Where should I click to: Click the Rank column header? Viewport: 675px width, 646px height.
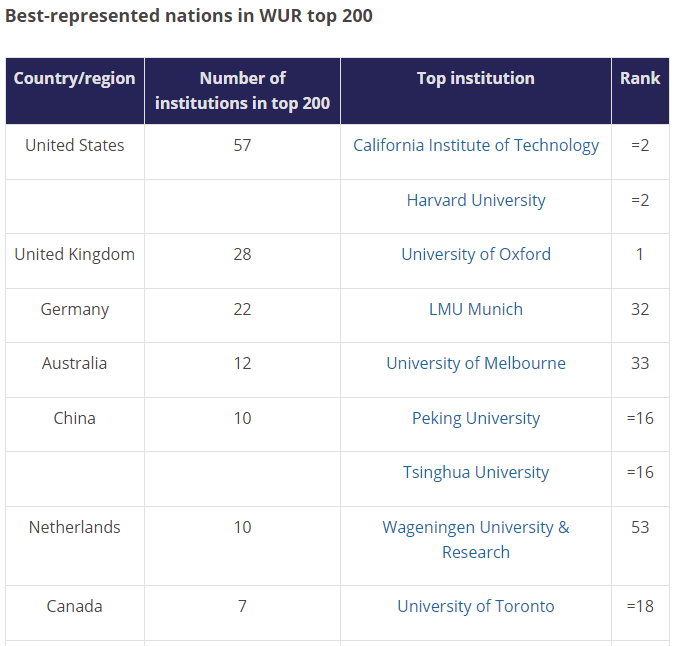pyautogui.click(x=640, y=91)
